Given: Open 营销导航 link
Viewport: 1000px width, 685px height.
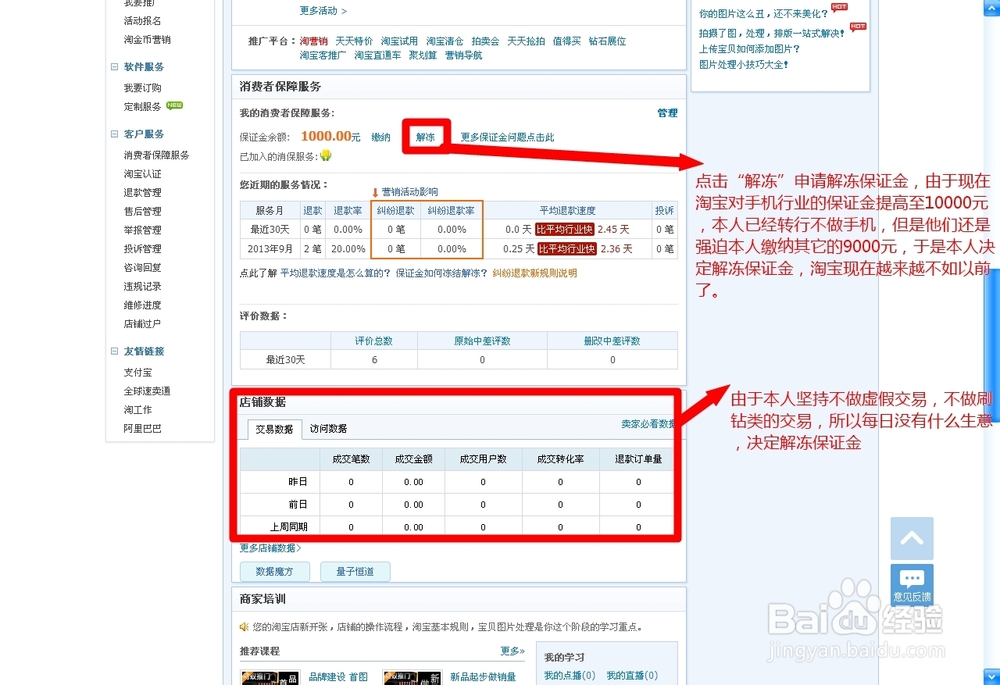Looking at the screenshot, I should [x=464, y=55].
